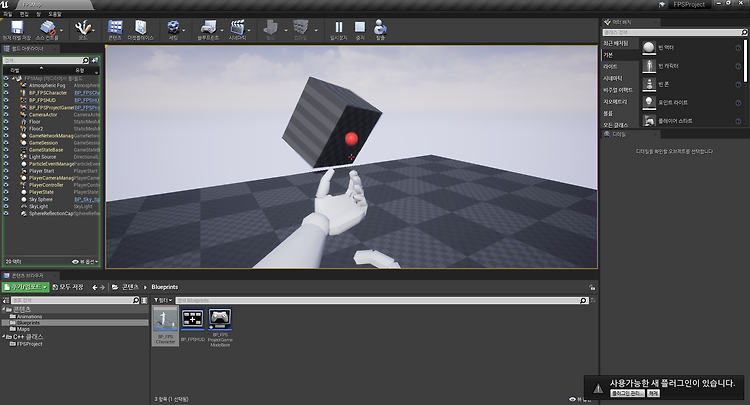This screenshot has height=405, width=750.
Task: Click the asset search magnifier icon
Action: (583, 300)
